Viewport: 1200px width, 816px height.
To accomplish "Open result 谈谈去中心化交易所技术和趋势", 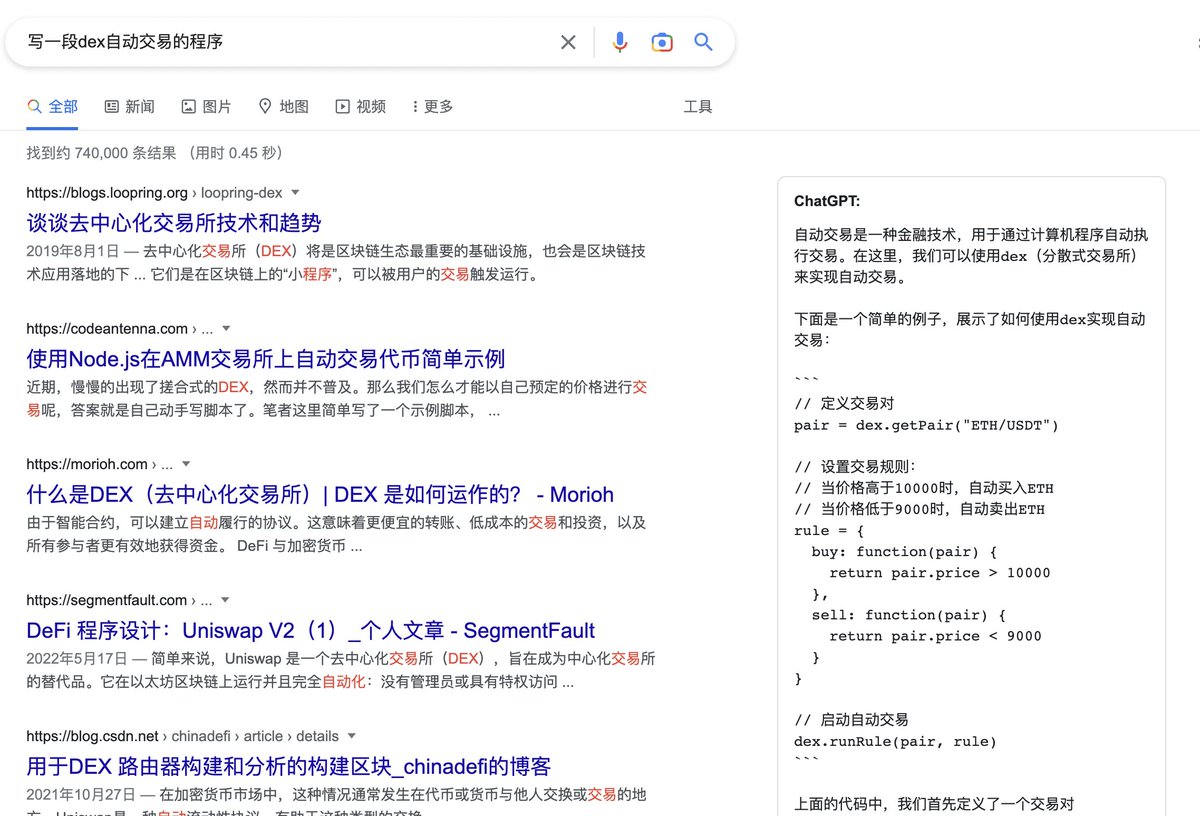I will (x=174, y=223).
